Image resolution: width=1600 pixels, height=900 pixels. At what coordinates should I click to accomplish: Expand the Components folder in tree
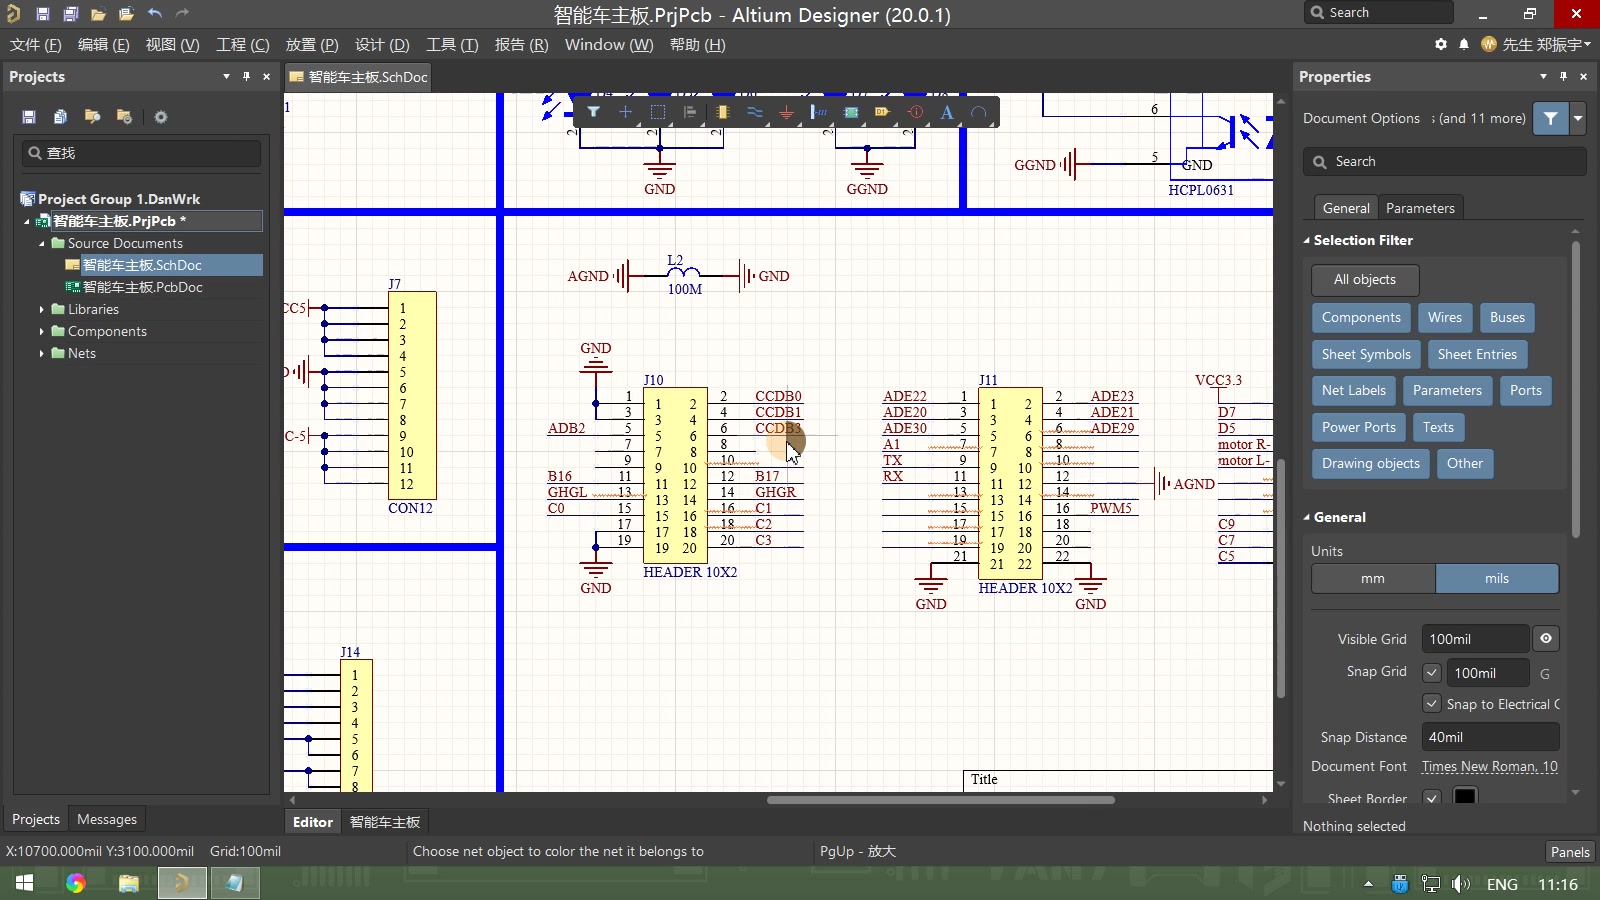pos(42,332)
